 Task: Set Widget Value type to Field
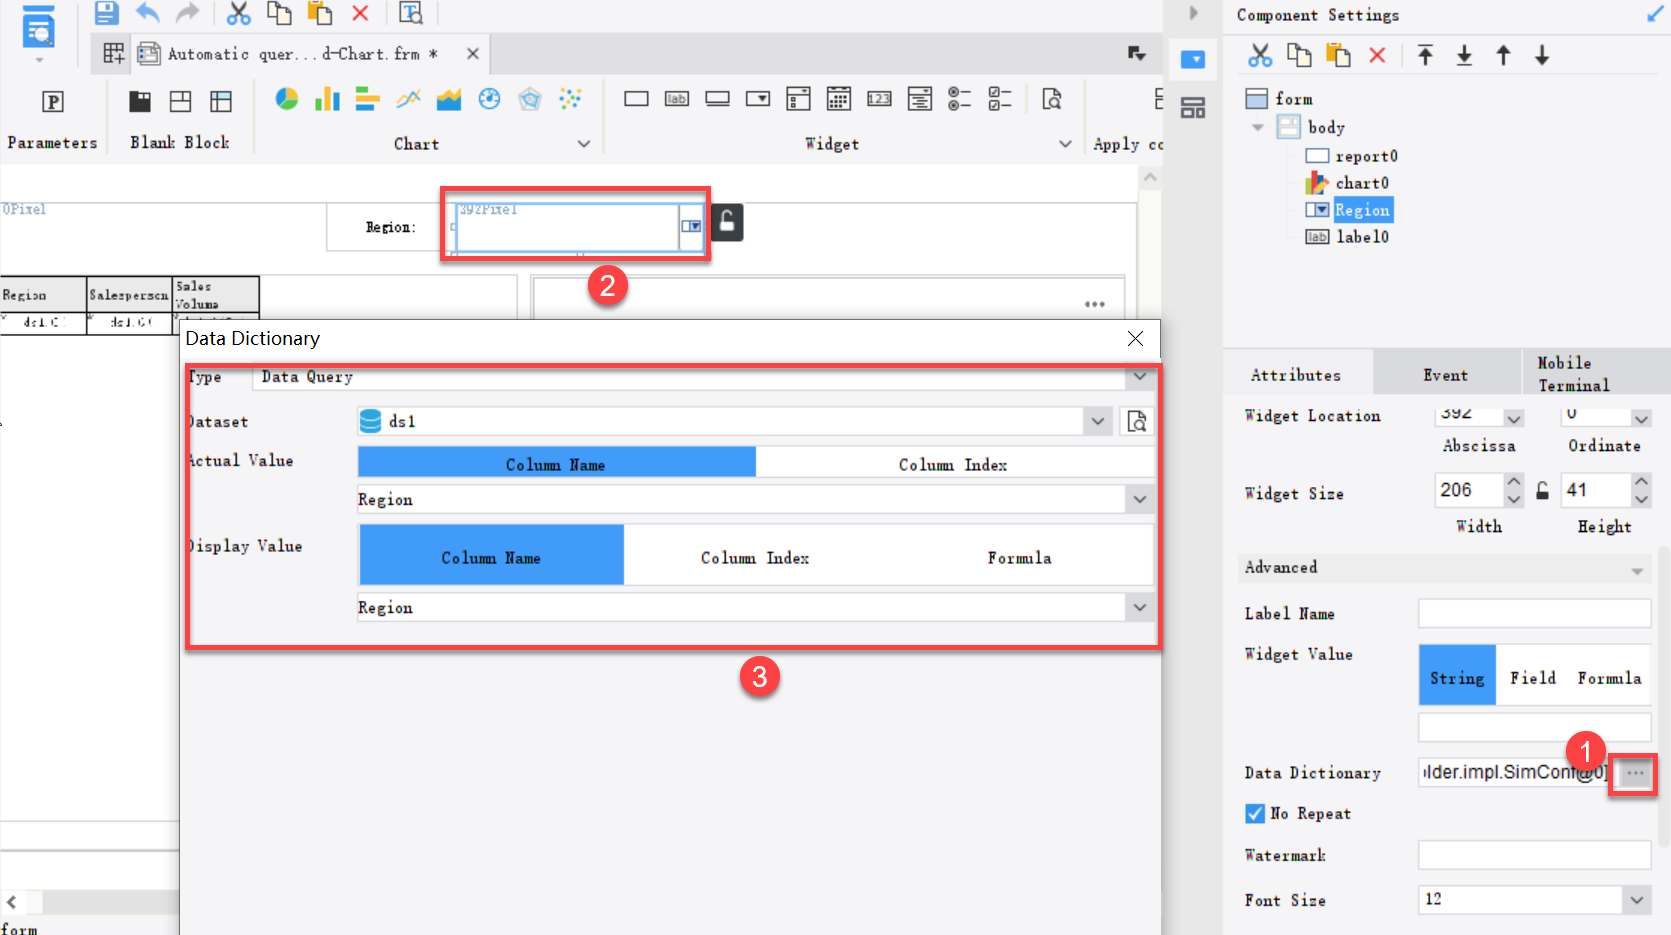pos(1533,678)
